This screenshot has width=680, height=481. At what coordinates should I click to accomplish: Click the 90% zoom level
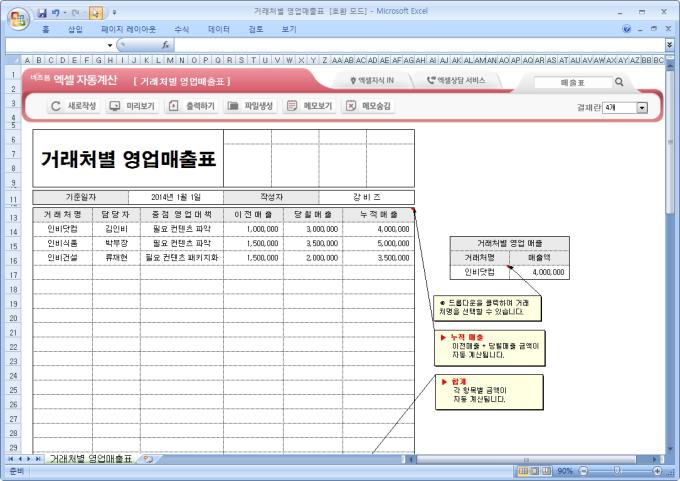coord(565,471)
